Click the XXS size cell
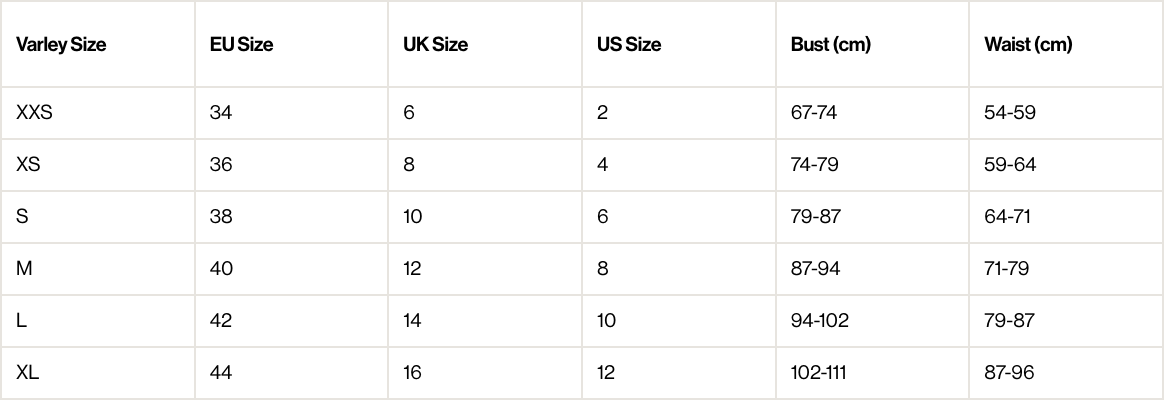The image size is (1164, 400). pos(34,112)
